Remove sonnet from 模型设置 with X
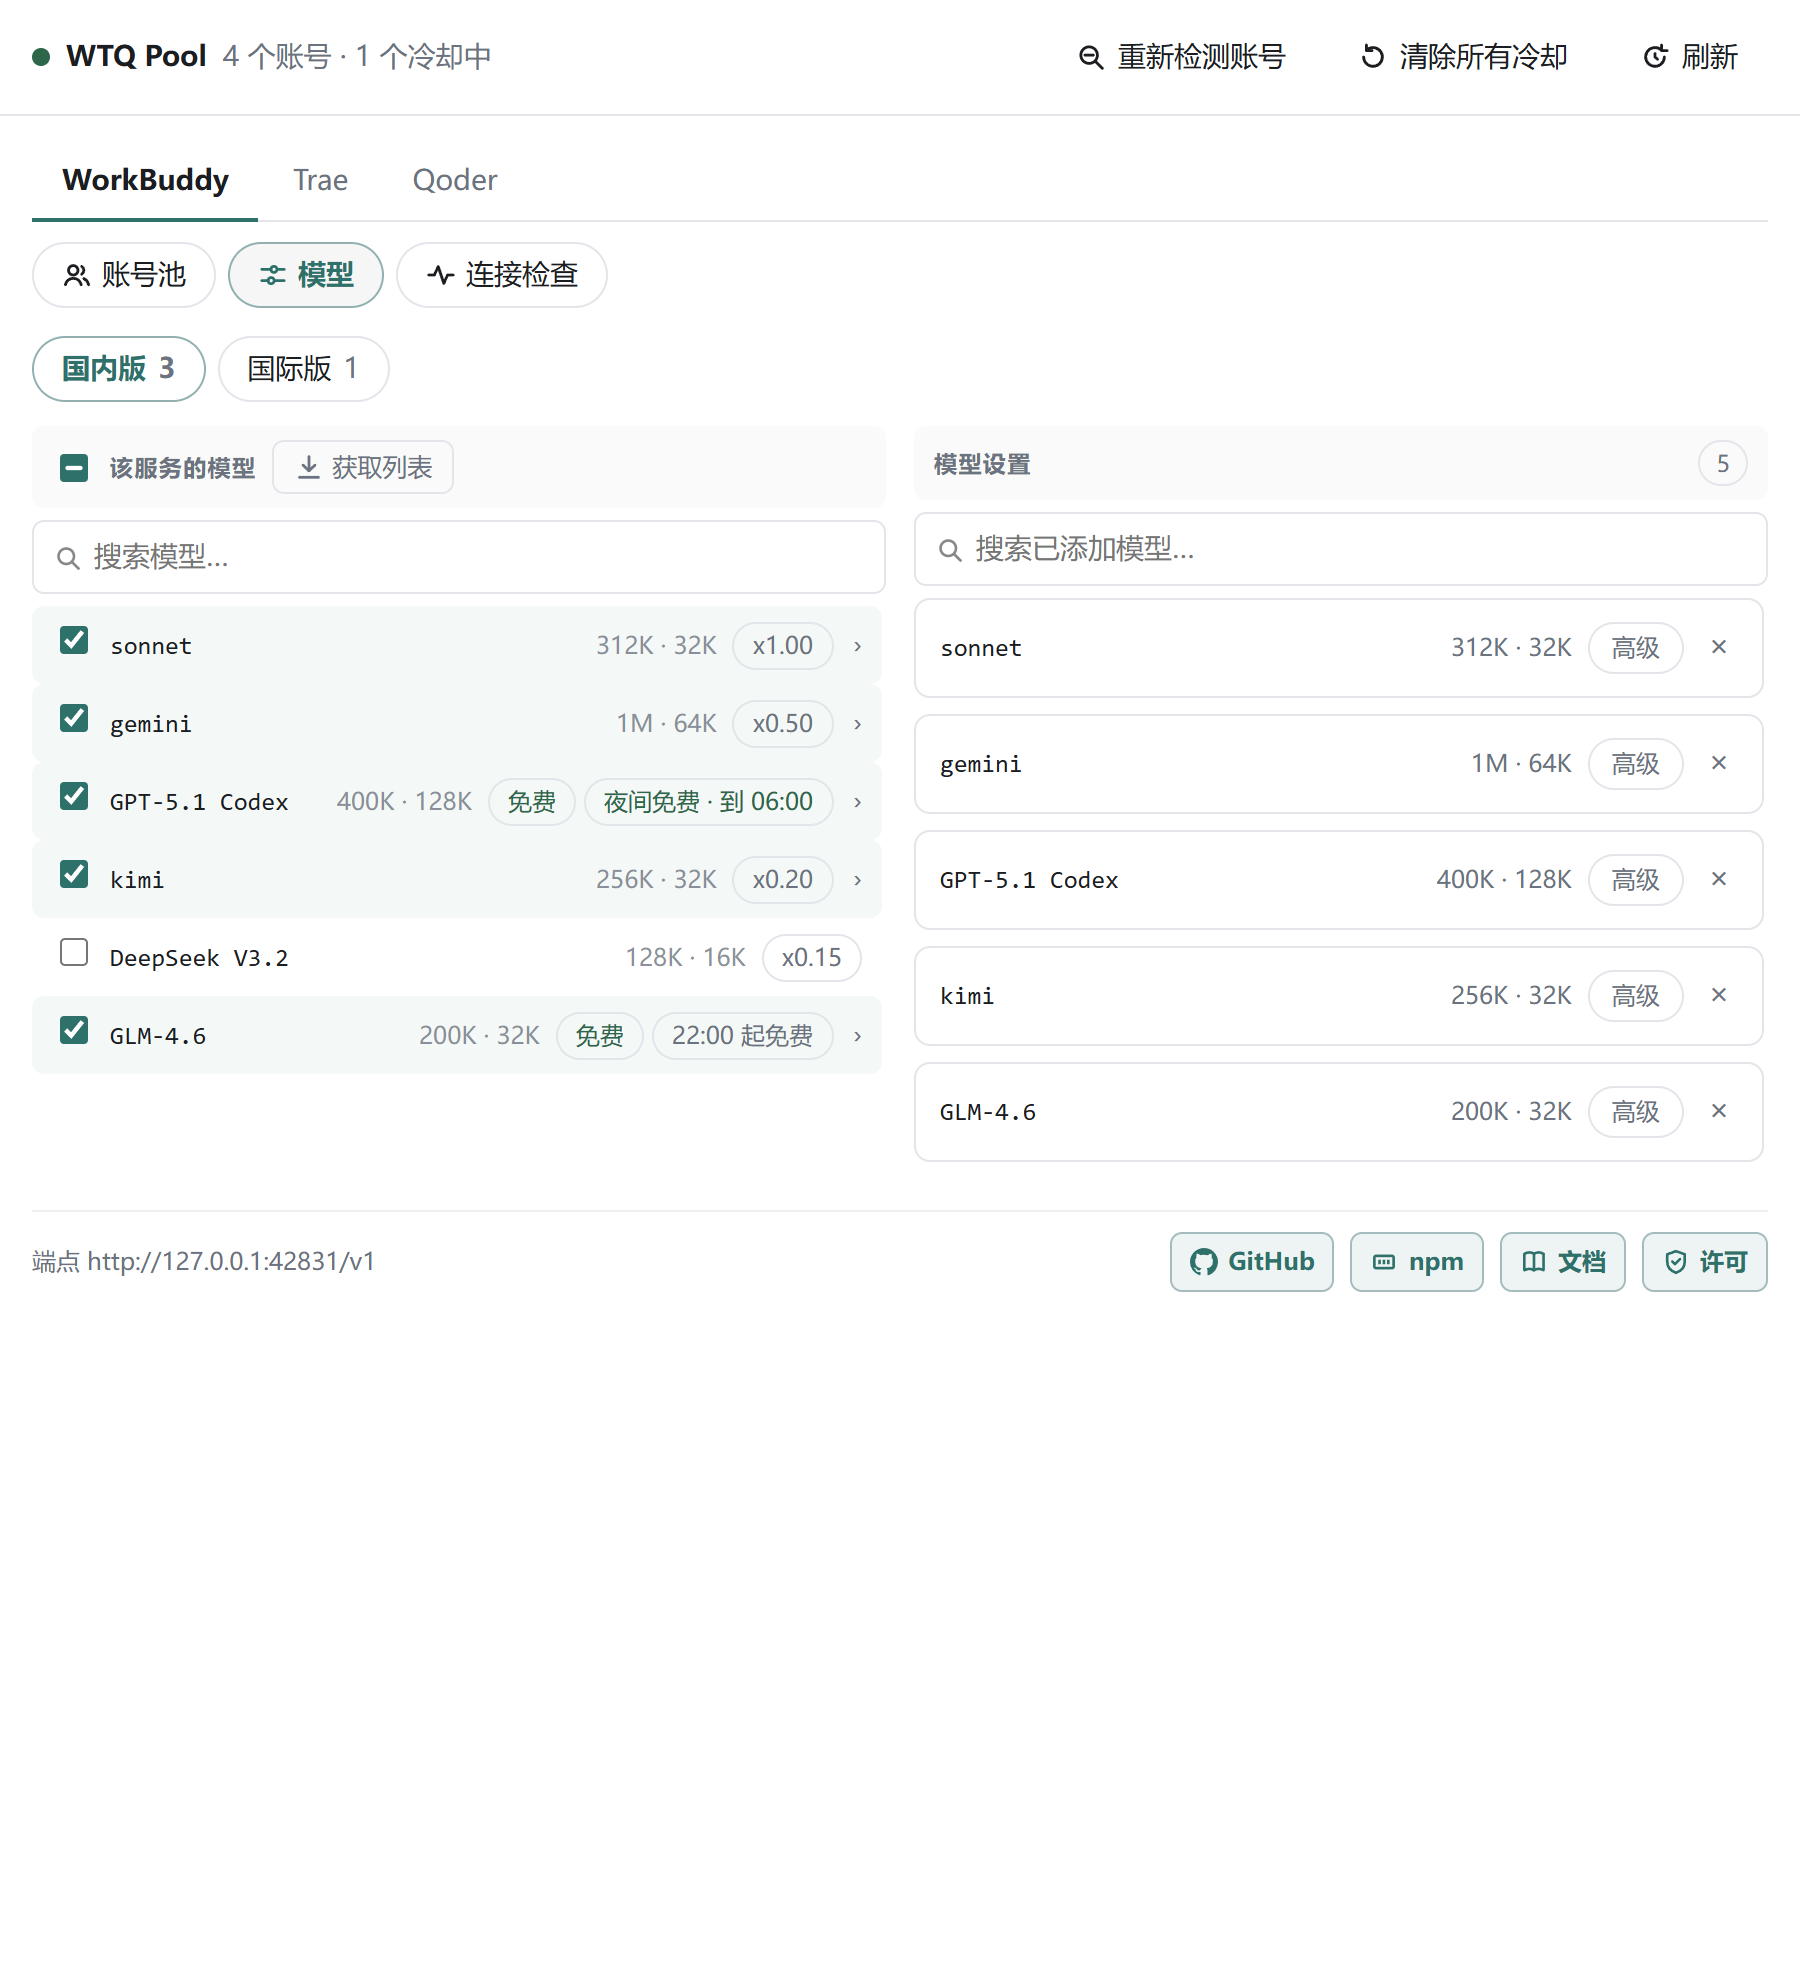This screenshot has height=1980, width=1800. [1719, 647]
